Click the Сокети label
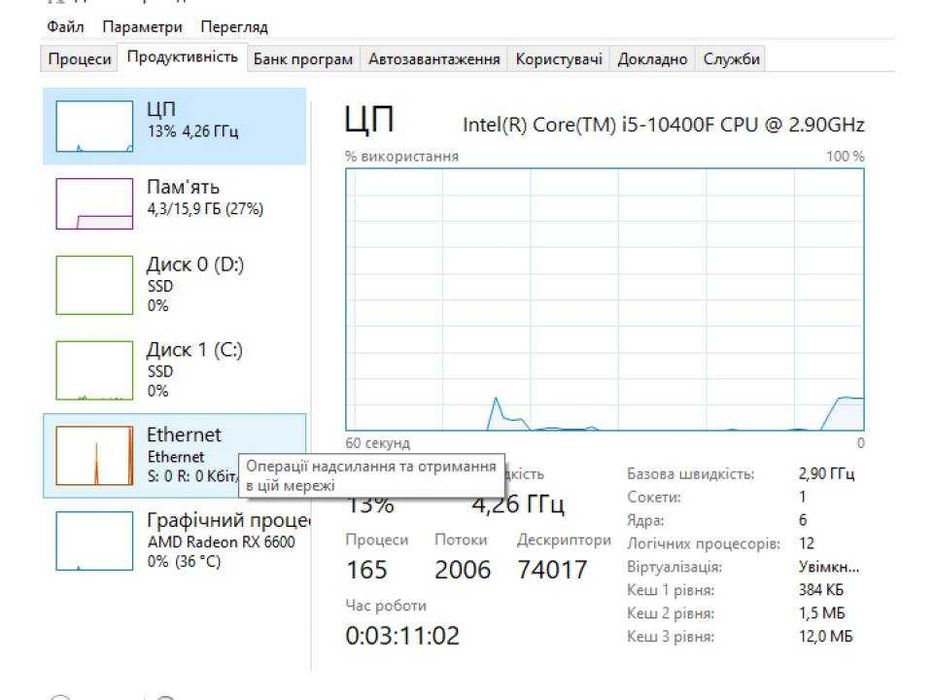This screenshot has height=700, width=933. (x=653, y=497)
